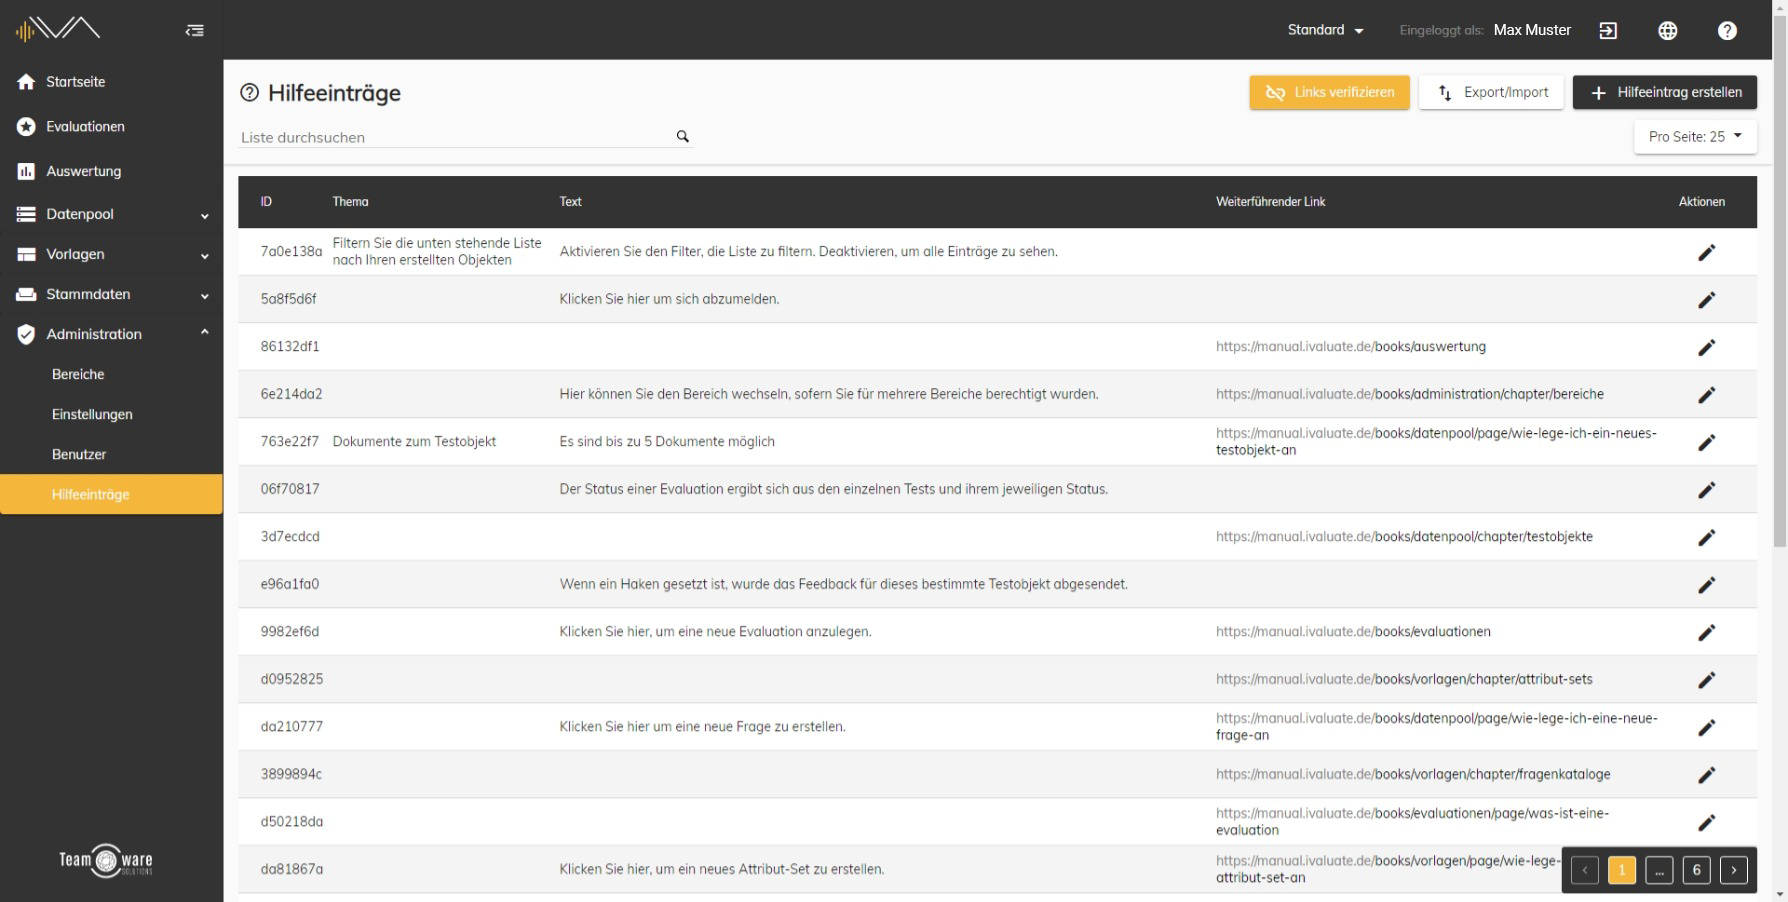Image resolution: width=1788 pixels, height=902 pixels.
Task: Click the Links verifizieren button
Action: [x=1329, y=92]
